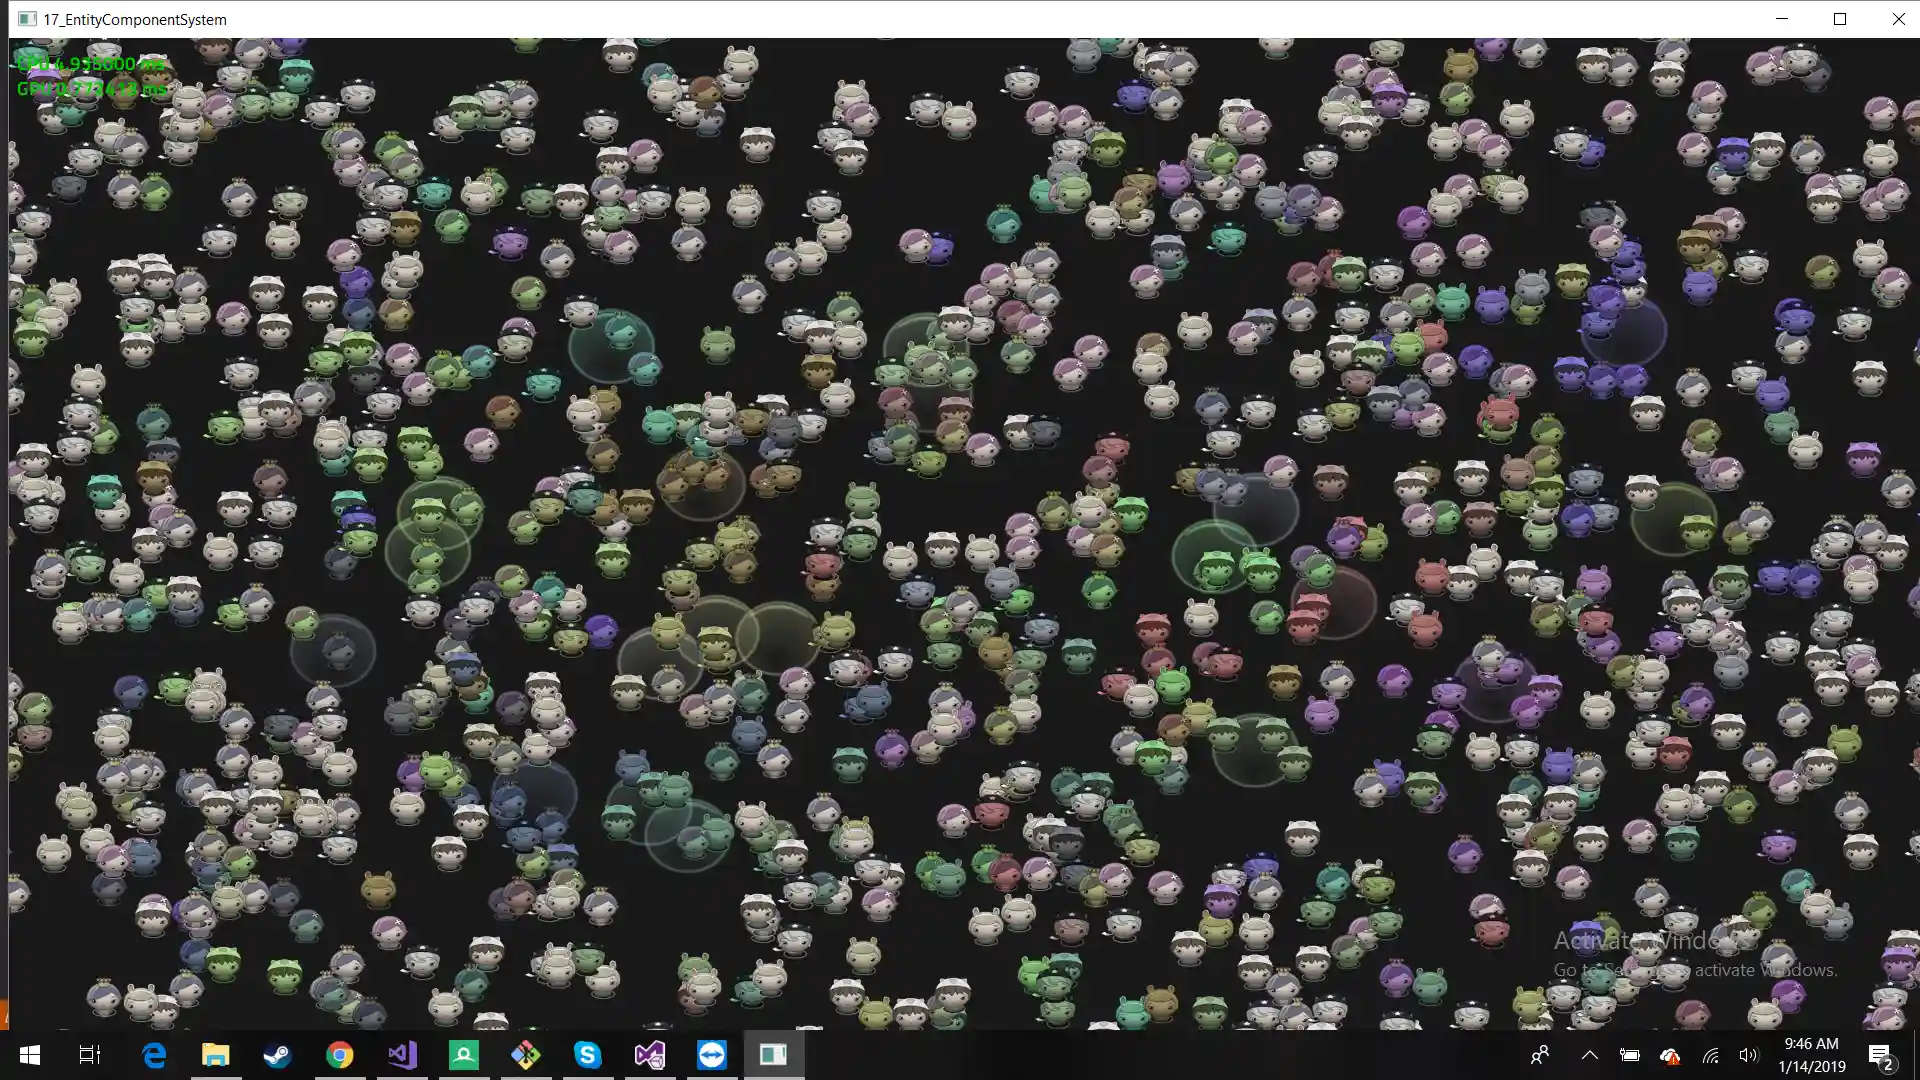Launch TeamViewer from the taskbar
The image size is (1920, 1080).
click(x=713, y=1054)
